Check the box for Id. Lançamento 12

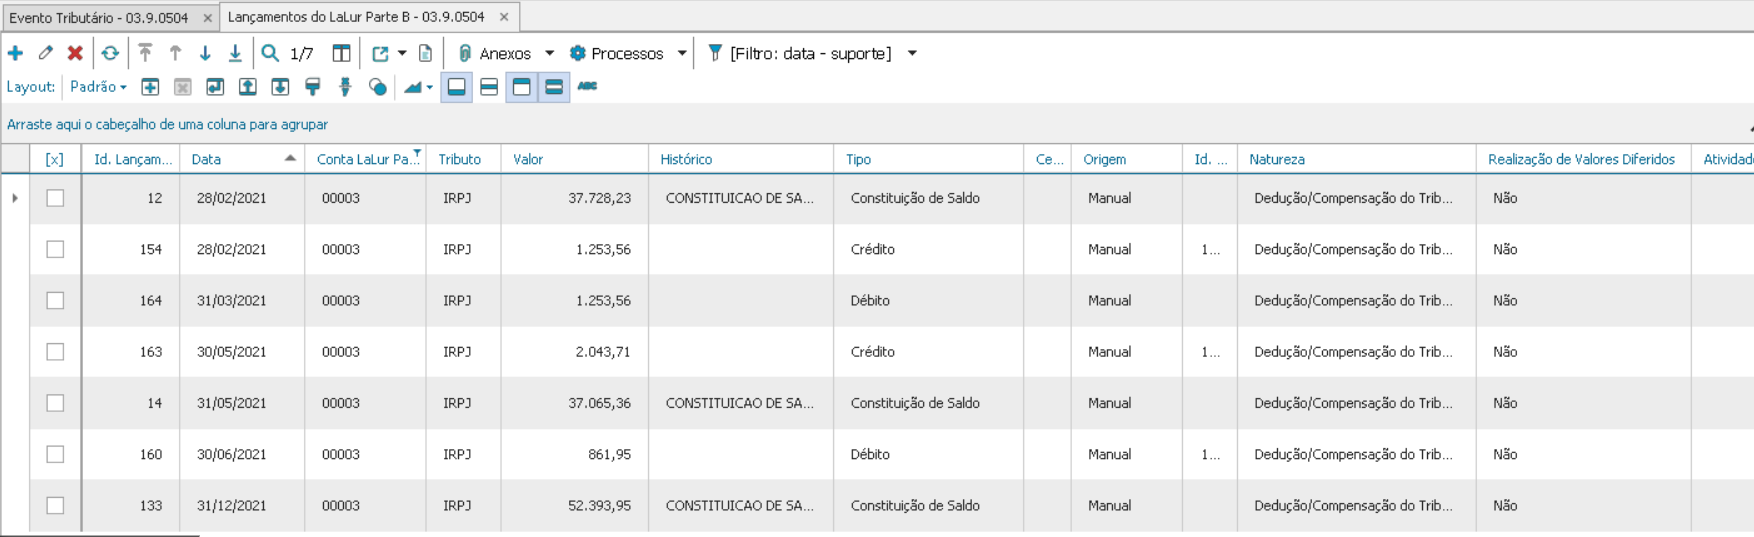point(55,198)
